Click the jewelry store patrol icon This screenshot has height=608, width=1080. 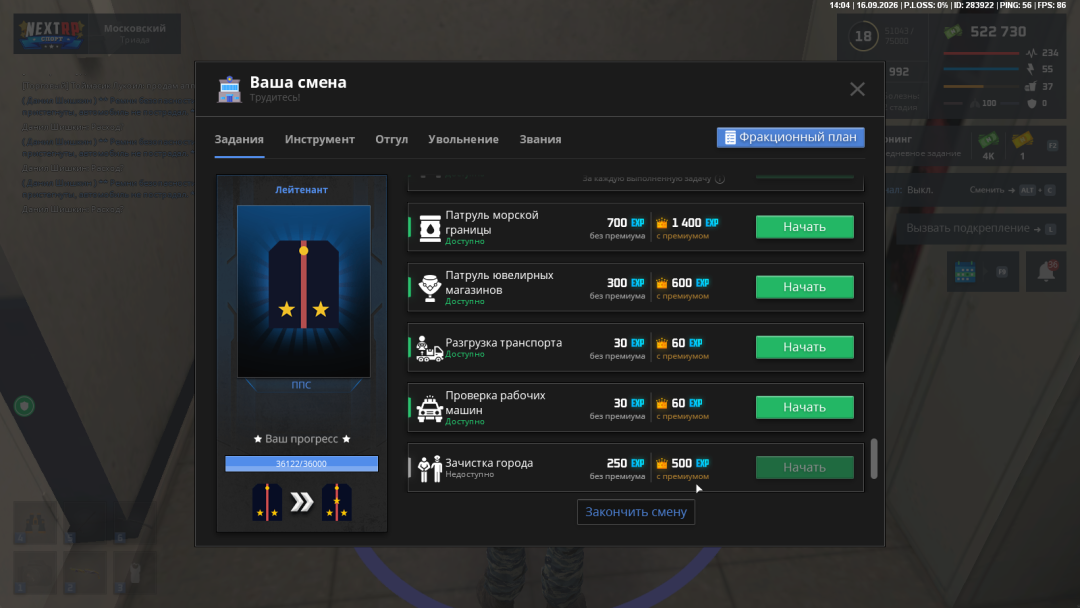pos(430,287)
